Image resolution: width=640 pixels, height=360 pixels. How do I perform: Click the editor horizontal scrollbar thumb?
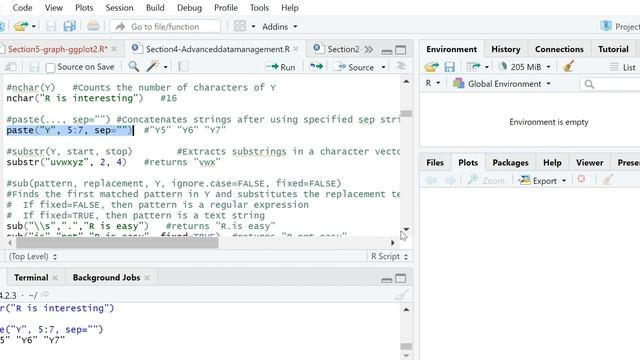pyautogui.click(x=117, y=243)
